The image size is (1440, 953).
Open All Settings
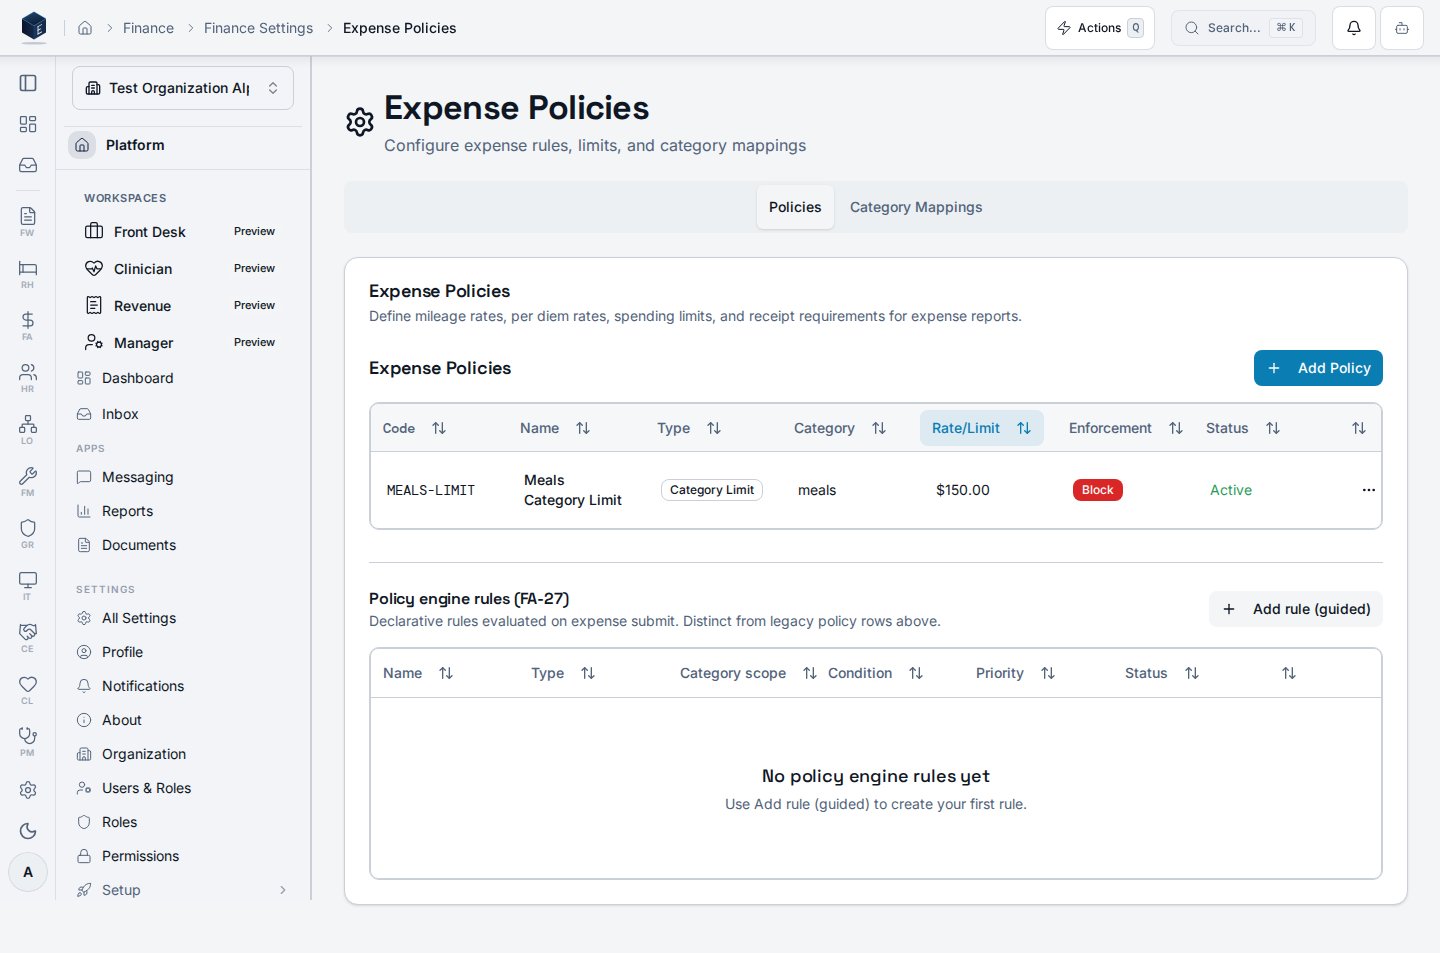(183, 618)
